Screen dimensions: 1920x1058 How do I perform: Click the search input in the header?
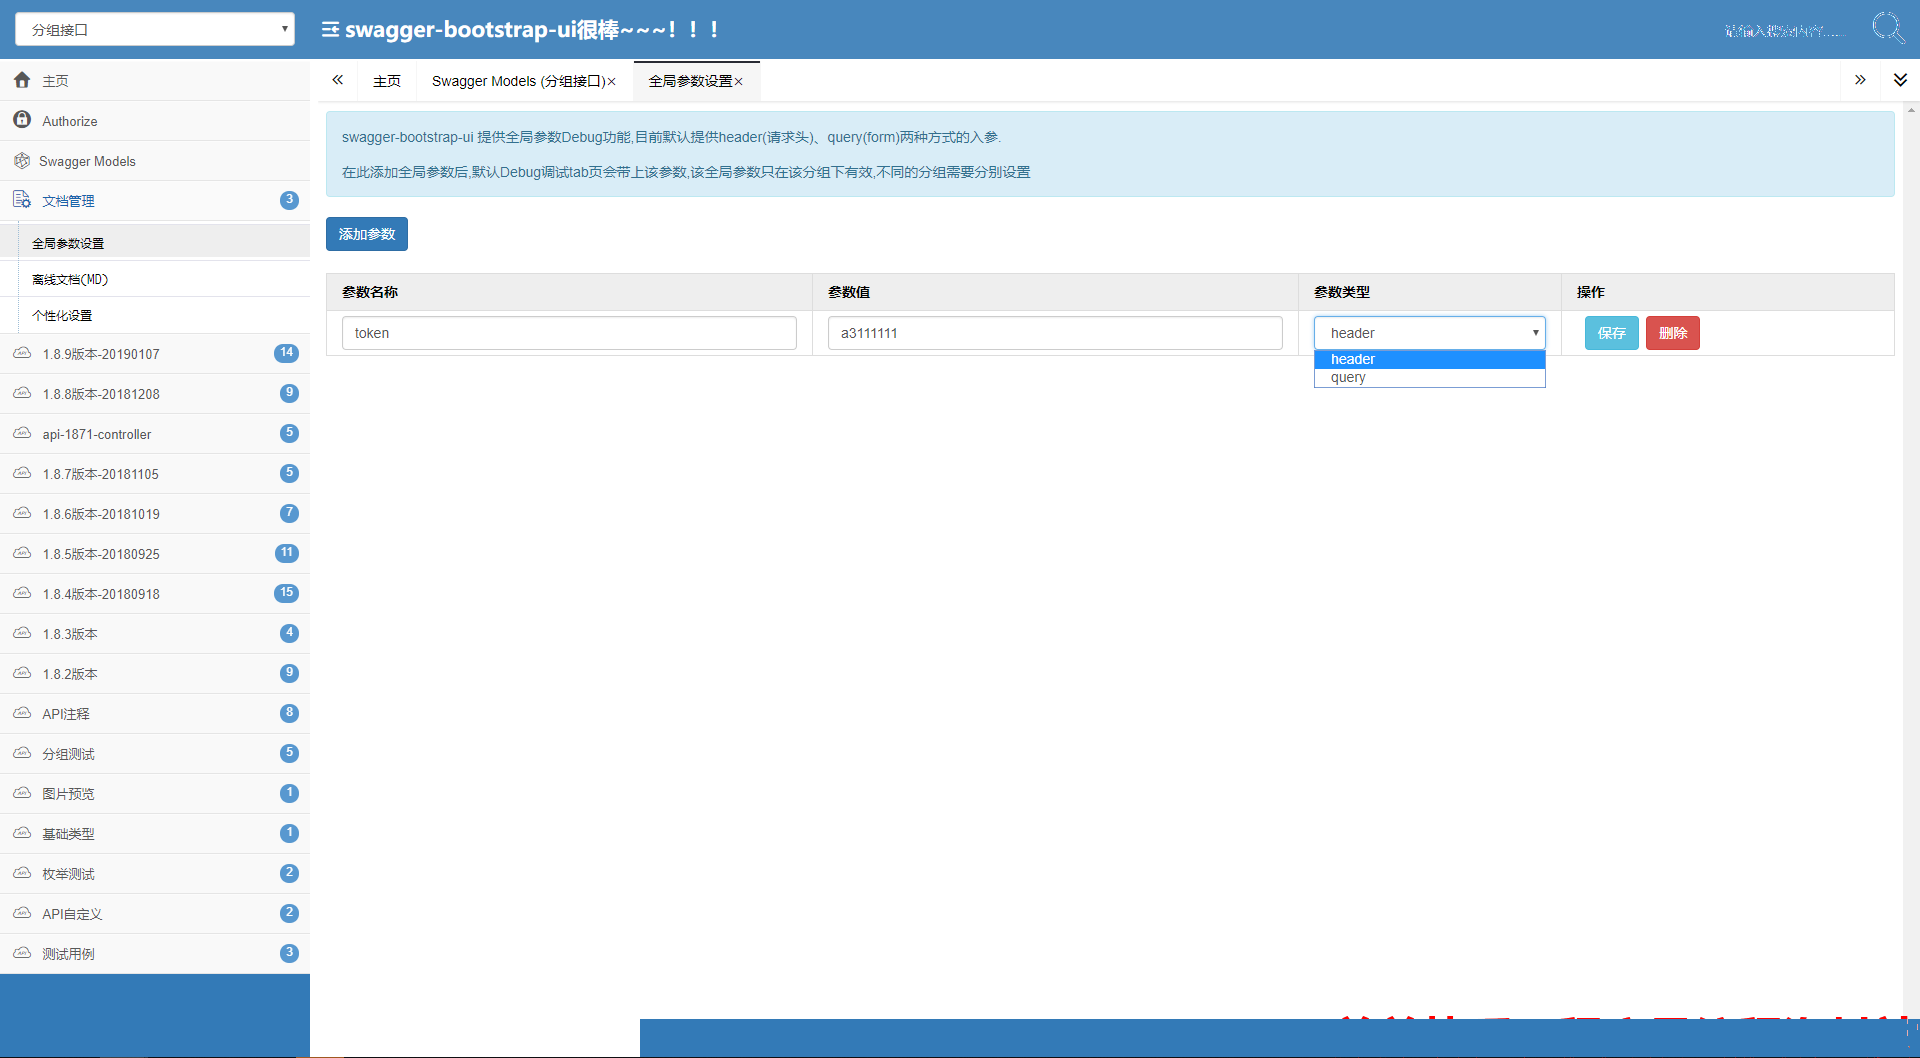click(1785, 31)
